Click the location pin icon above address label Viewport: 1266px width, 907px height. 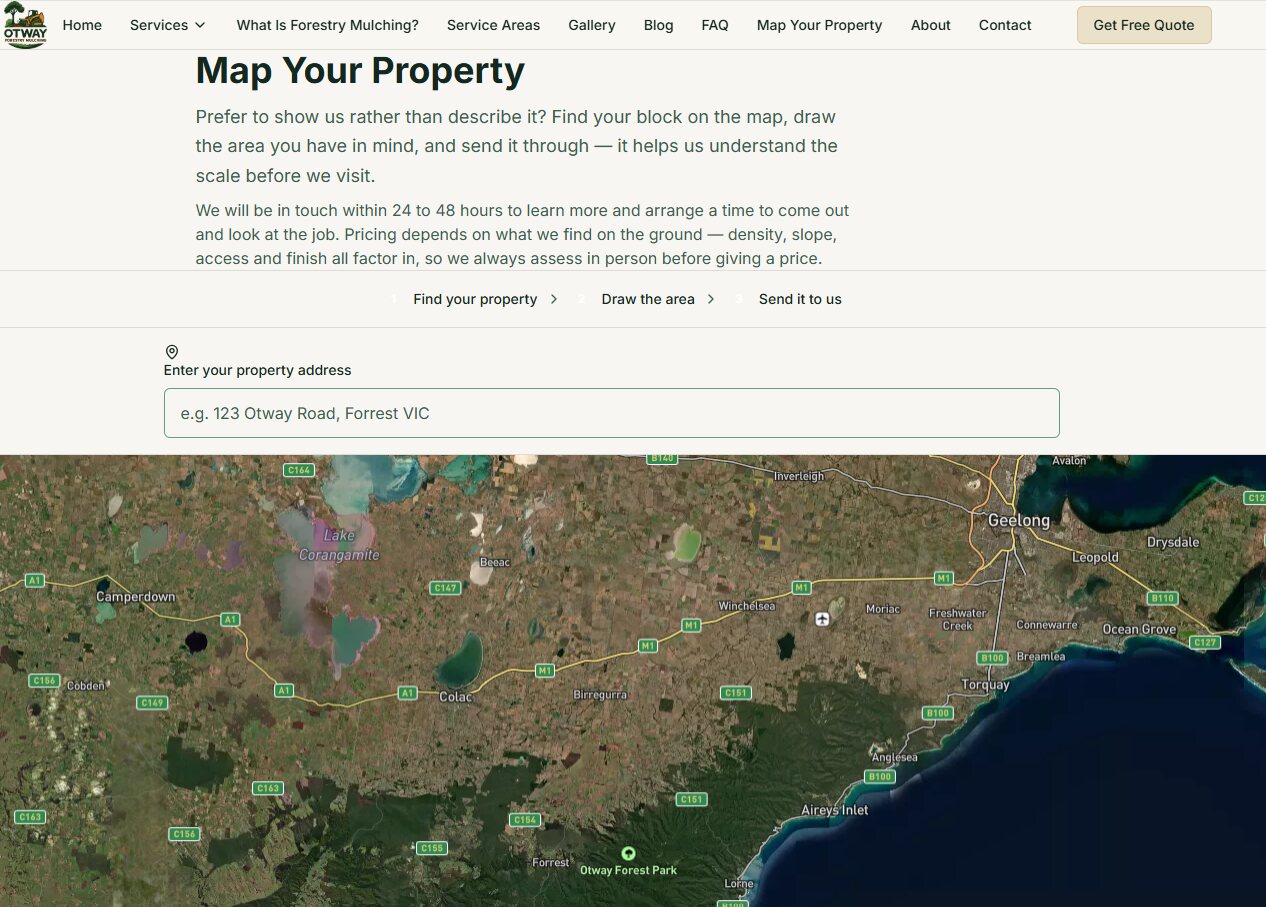coord(172,352)
